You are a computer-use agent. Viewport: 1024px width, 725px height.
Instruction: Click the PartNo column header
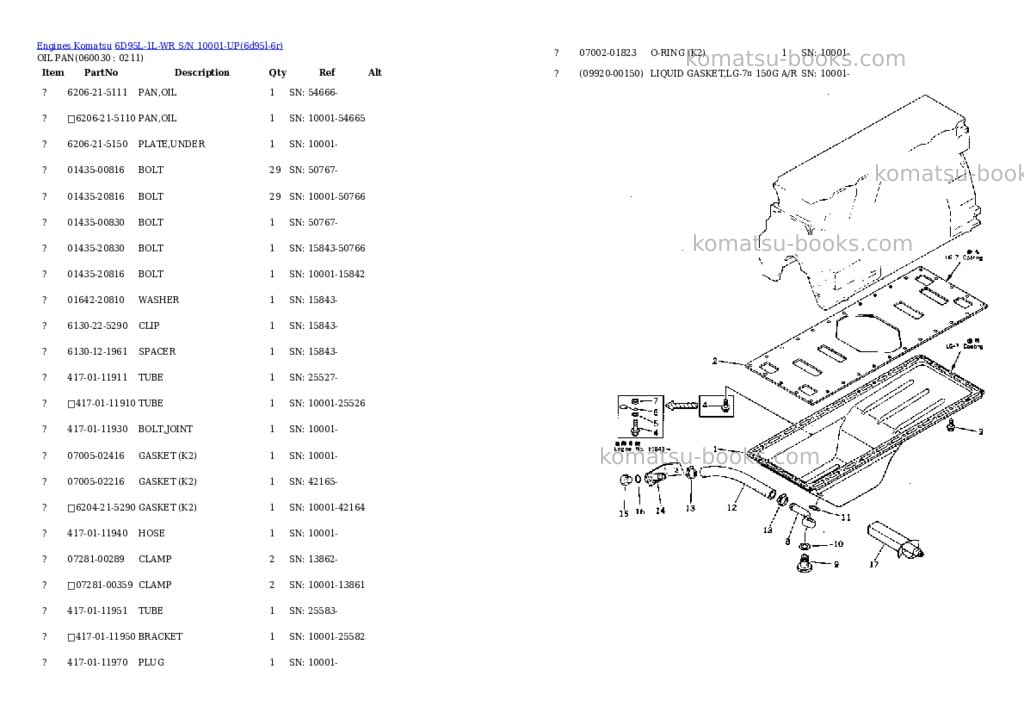101,72
